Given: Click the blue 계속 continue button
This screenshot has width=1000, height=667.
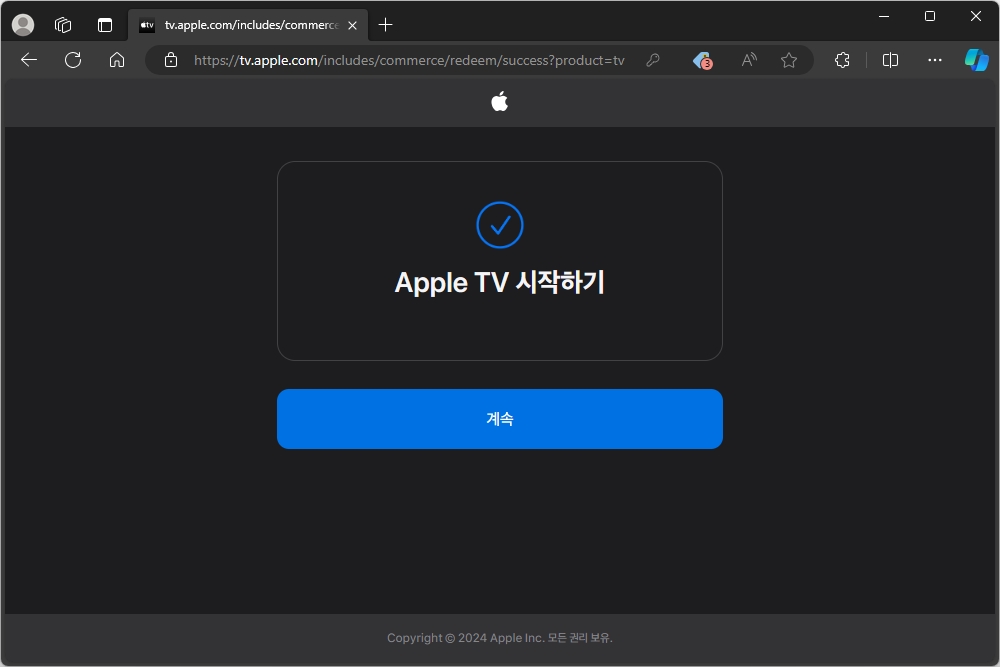Looking at the screenshot, I should click(x=499, y=419).
